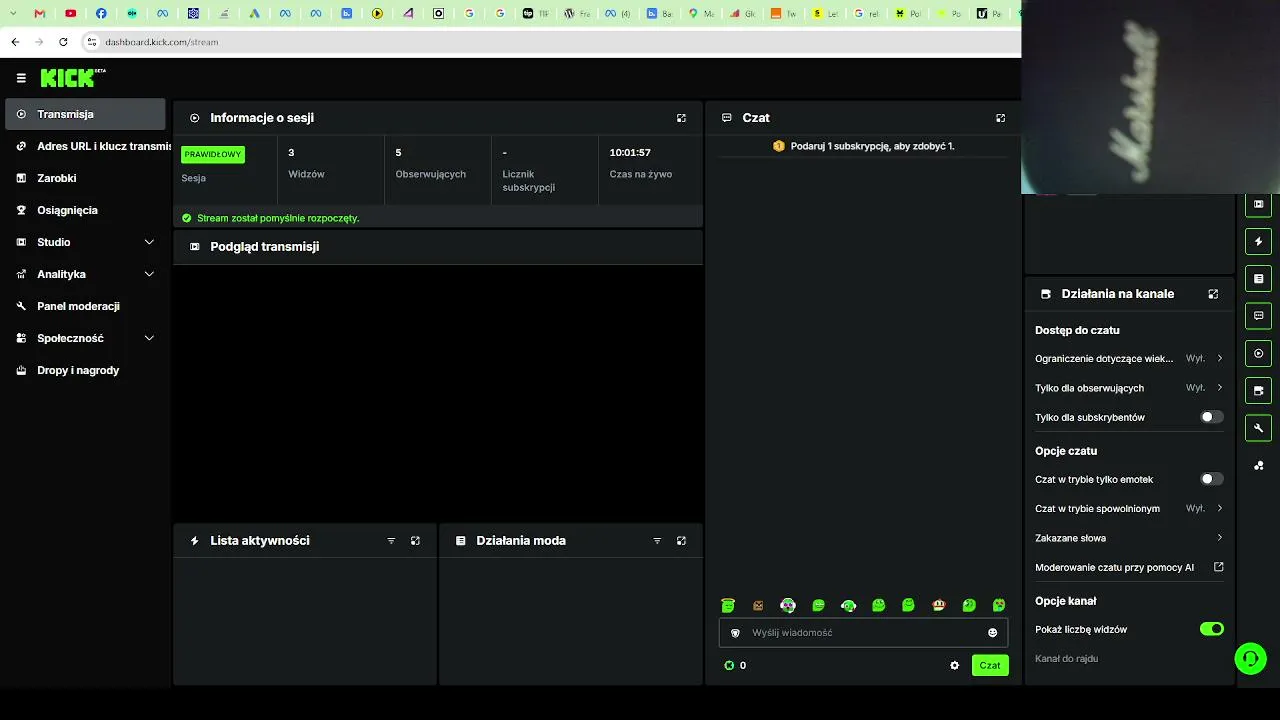Click browser back arrow

tap(15, 42)
